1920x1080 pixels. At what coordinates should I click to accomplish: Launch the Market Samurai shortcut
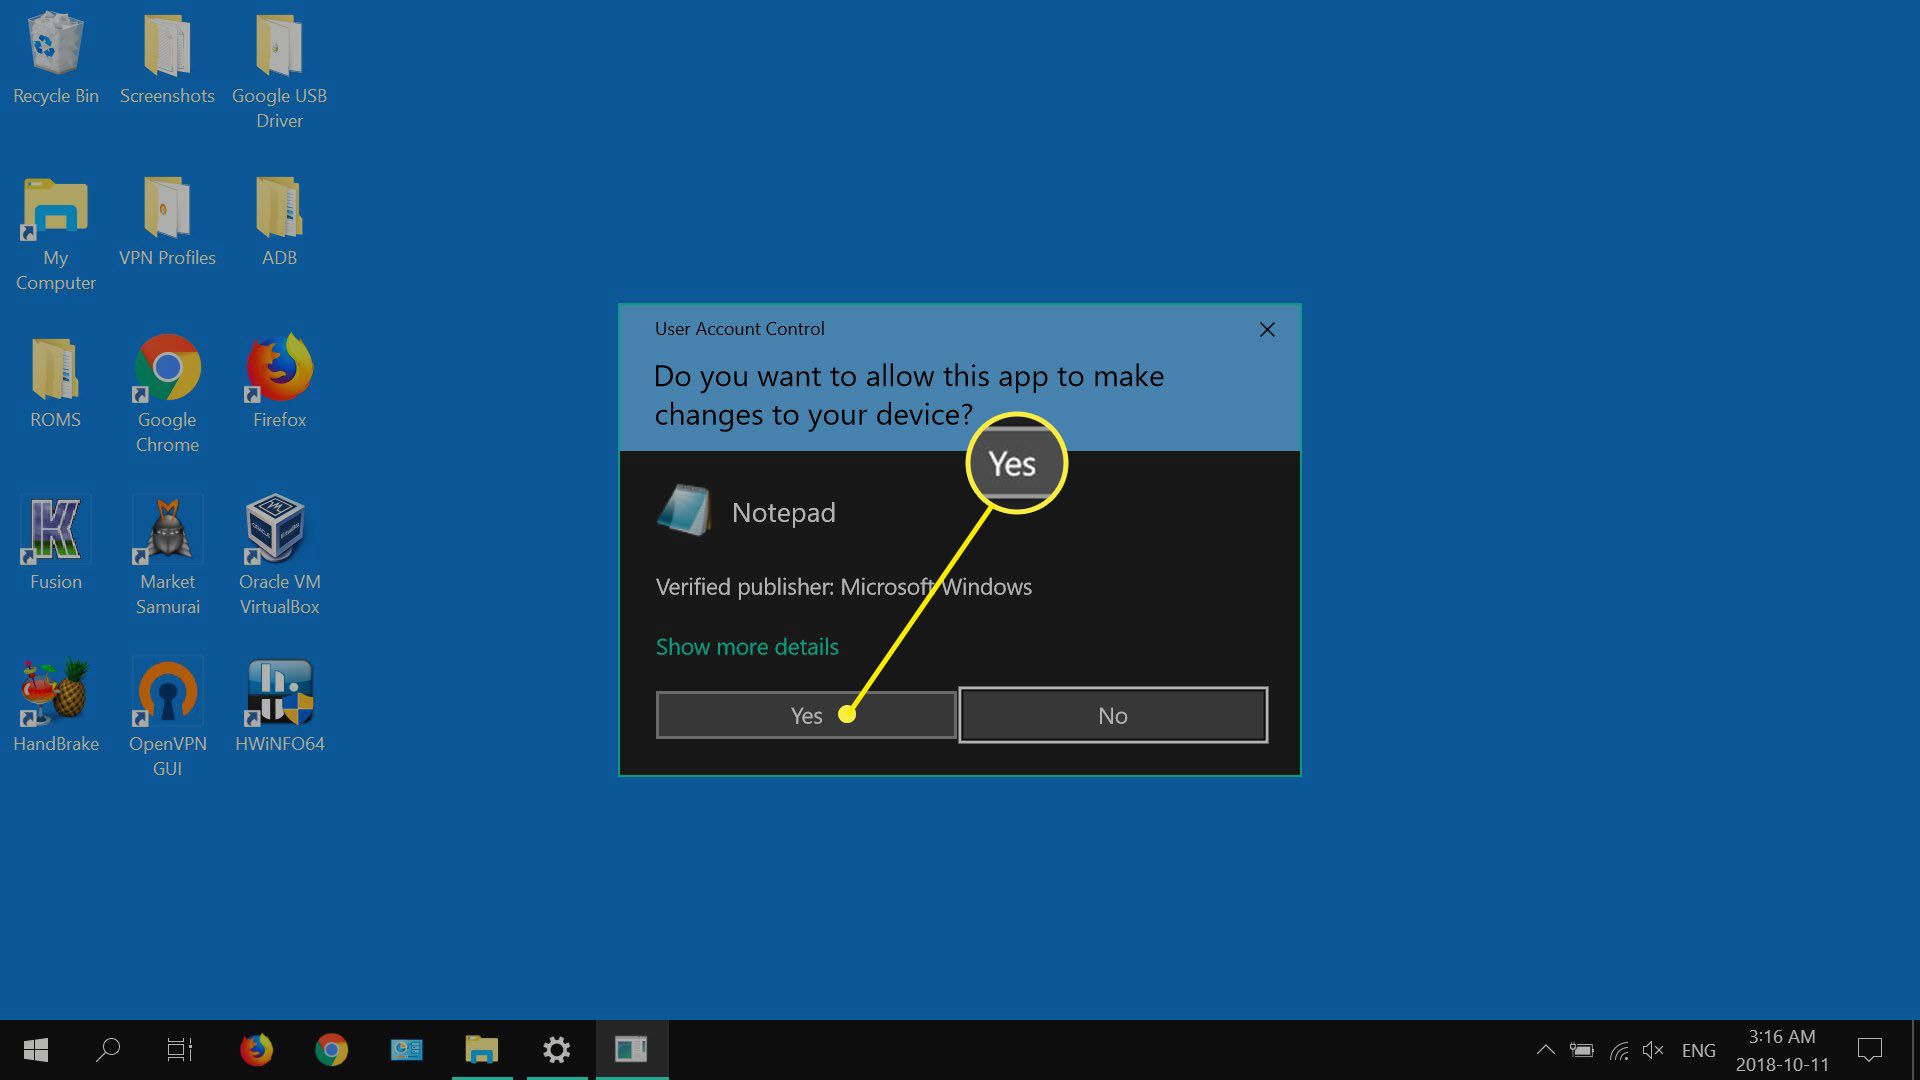(167, 555)
